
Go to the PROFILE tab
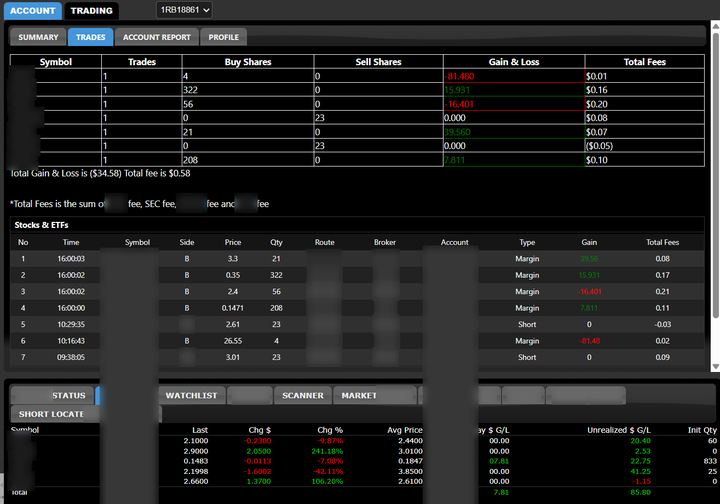223,37
